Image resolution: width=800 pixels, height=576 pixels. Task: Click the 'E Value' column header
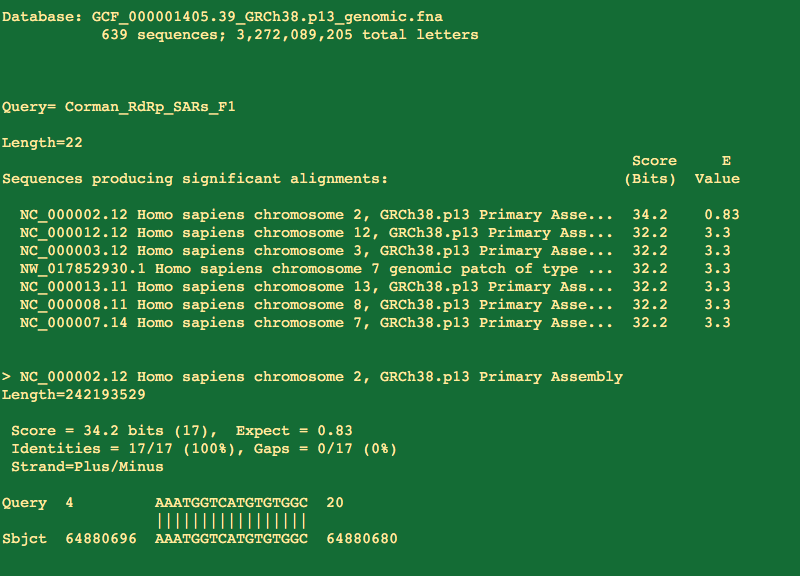(717, 170)
